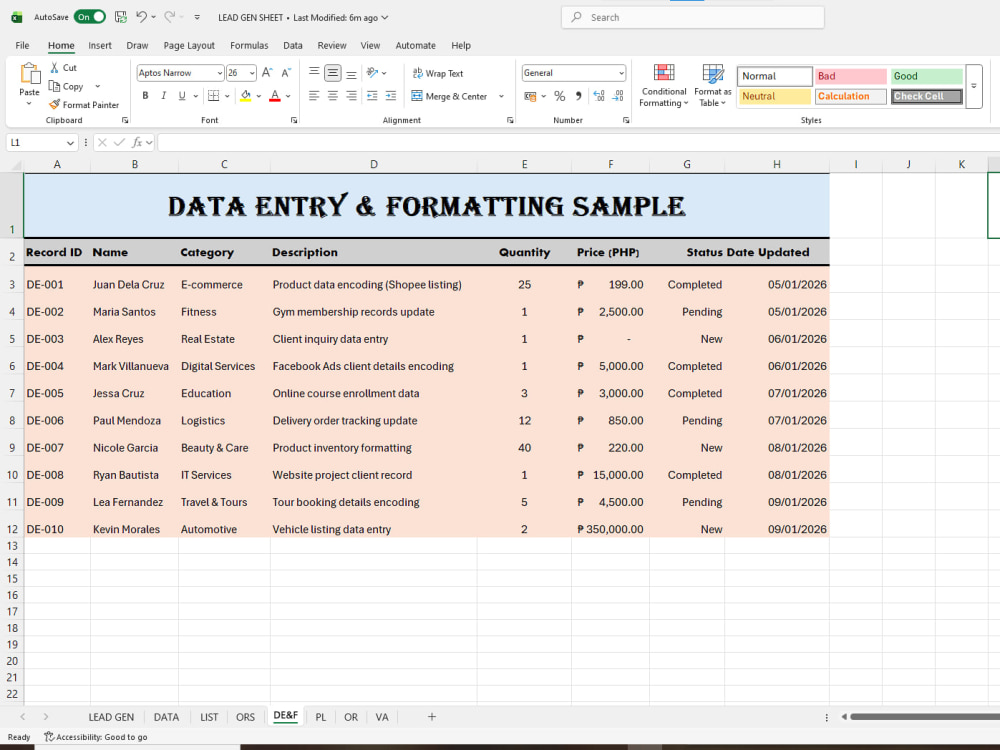The height and width of the screenshot is (750, 1000).
Task: Click the Undo arrow icon
Action: 142,17
